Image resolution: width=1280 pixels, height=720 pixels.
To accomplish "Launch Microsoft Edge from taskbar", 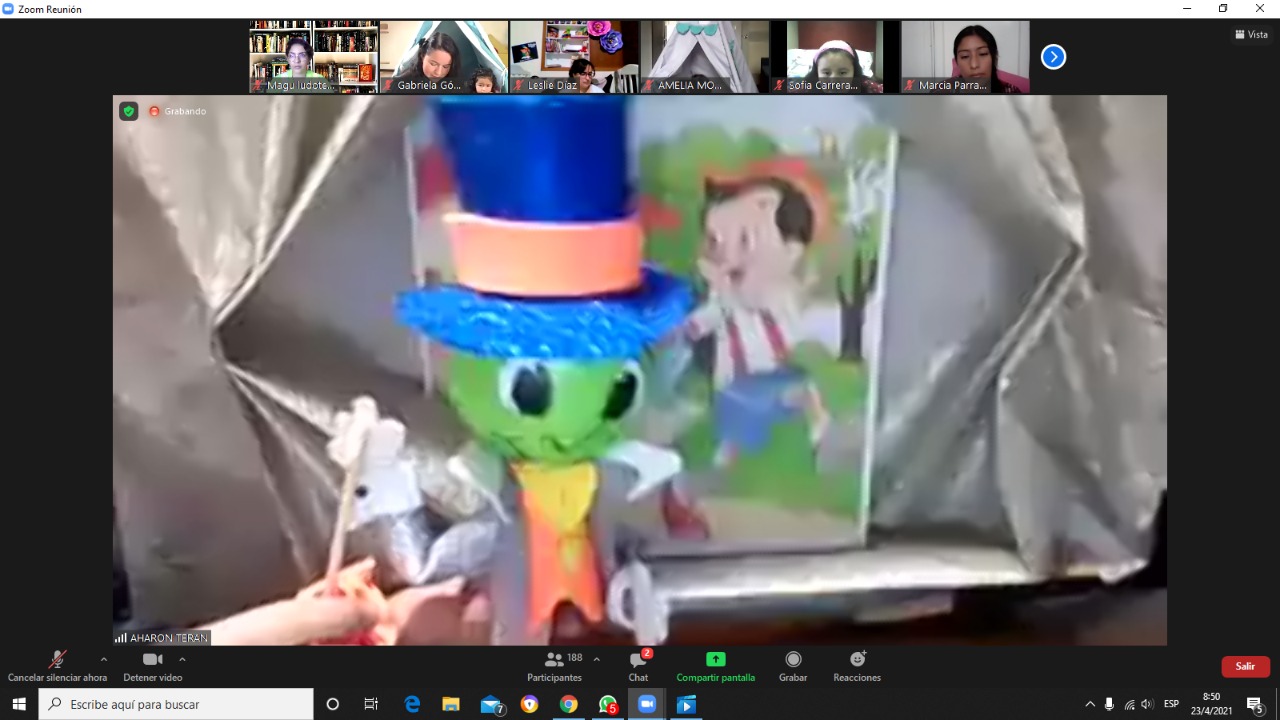I will pyautogui.click(x=412, y=704).
